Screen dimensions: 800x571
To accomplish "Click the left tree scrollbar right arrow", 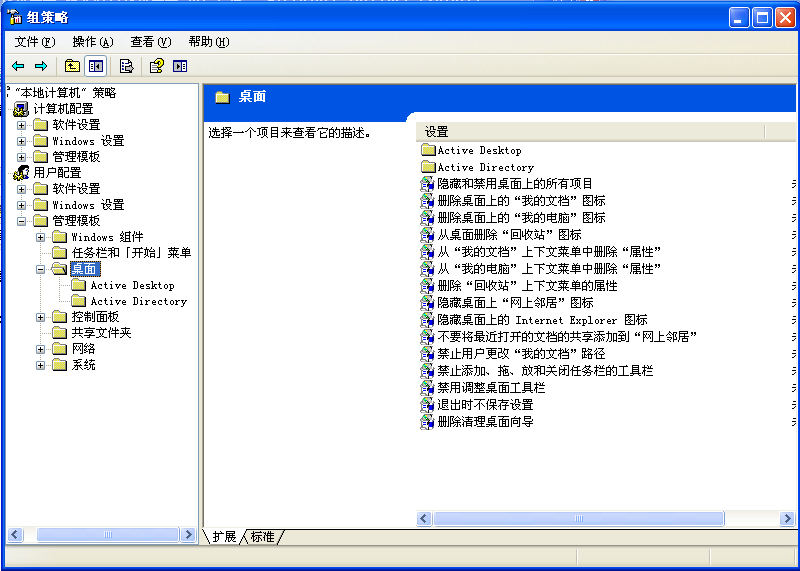I will pyautogui.click(x=188, y=534).
